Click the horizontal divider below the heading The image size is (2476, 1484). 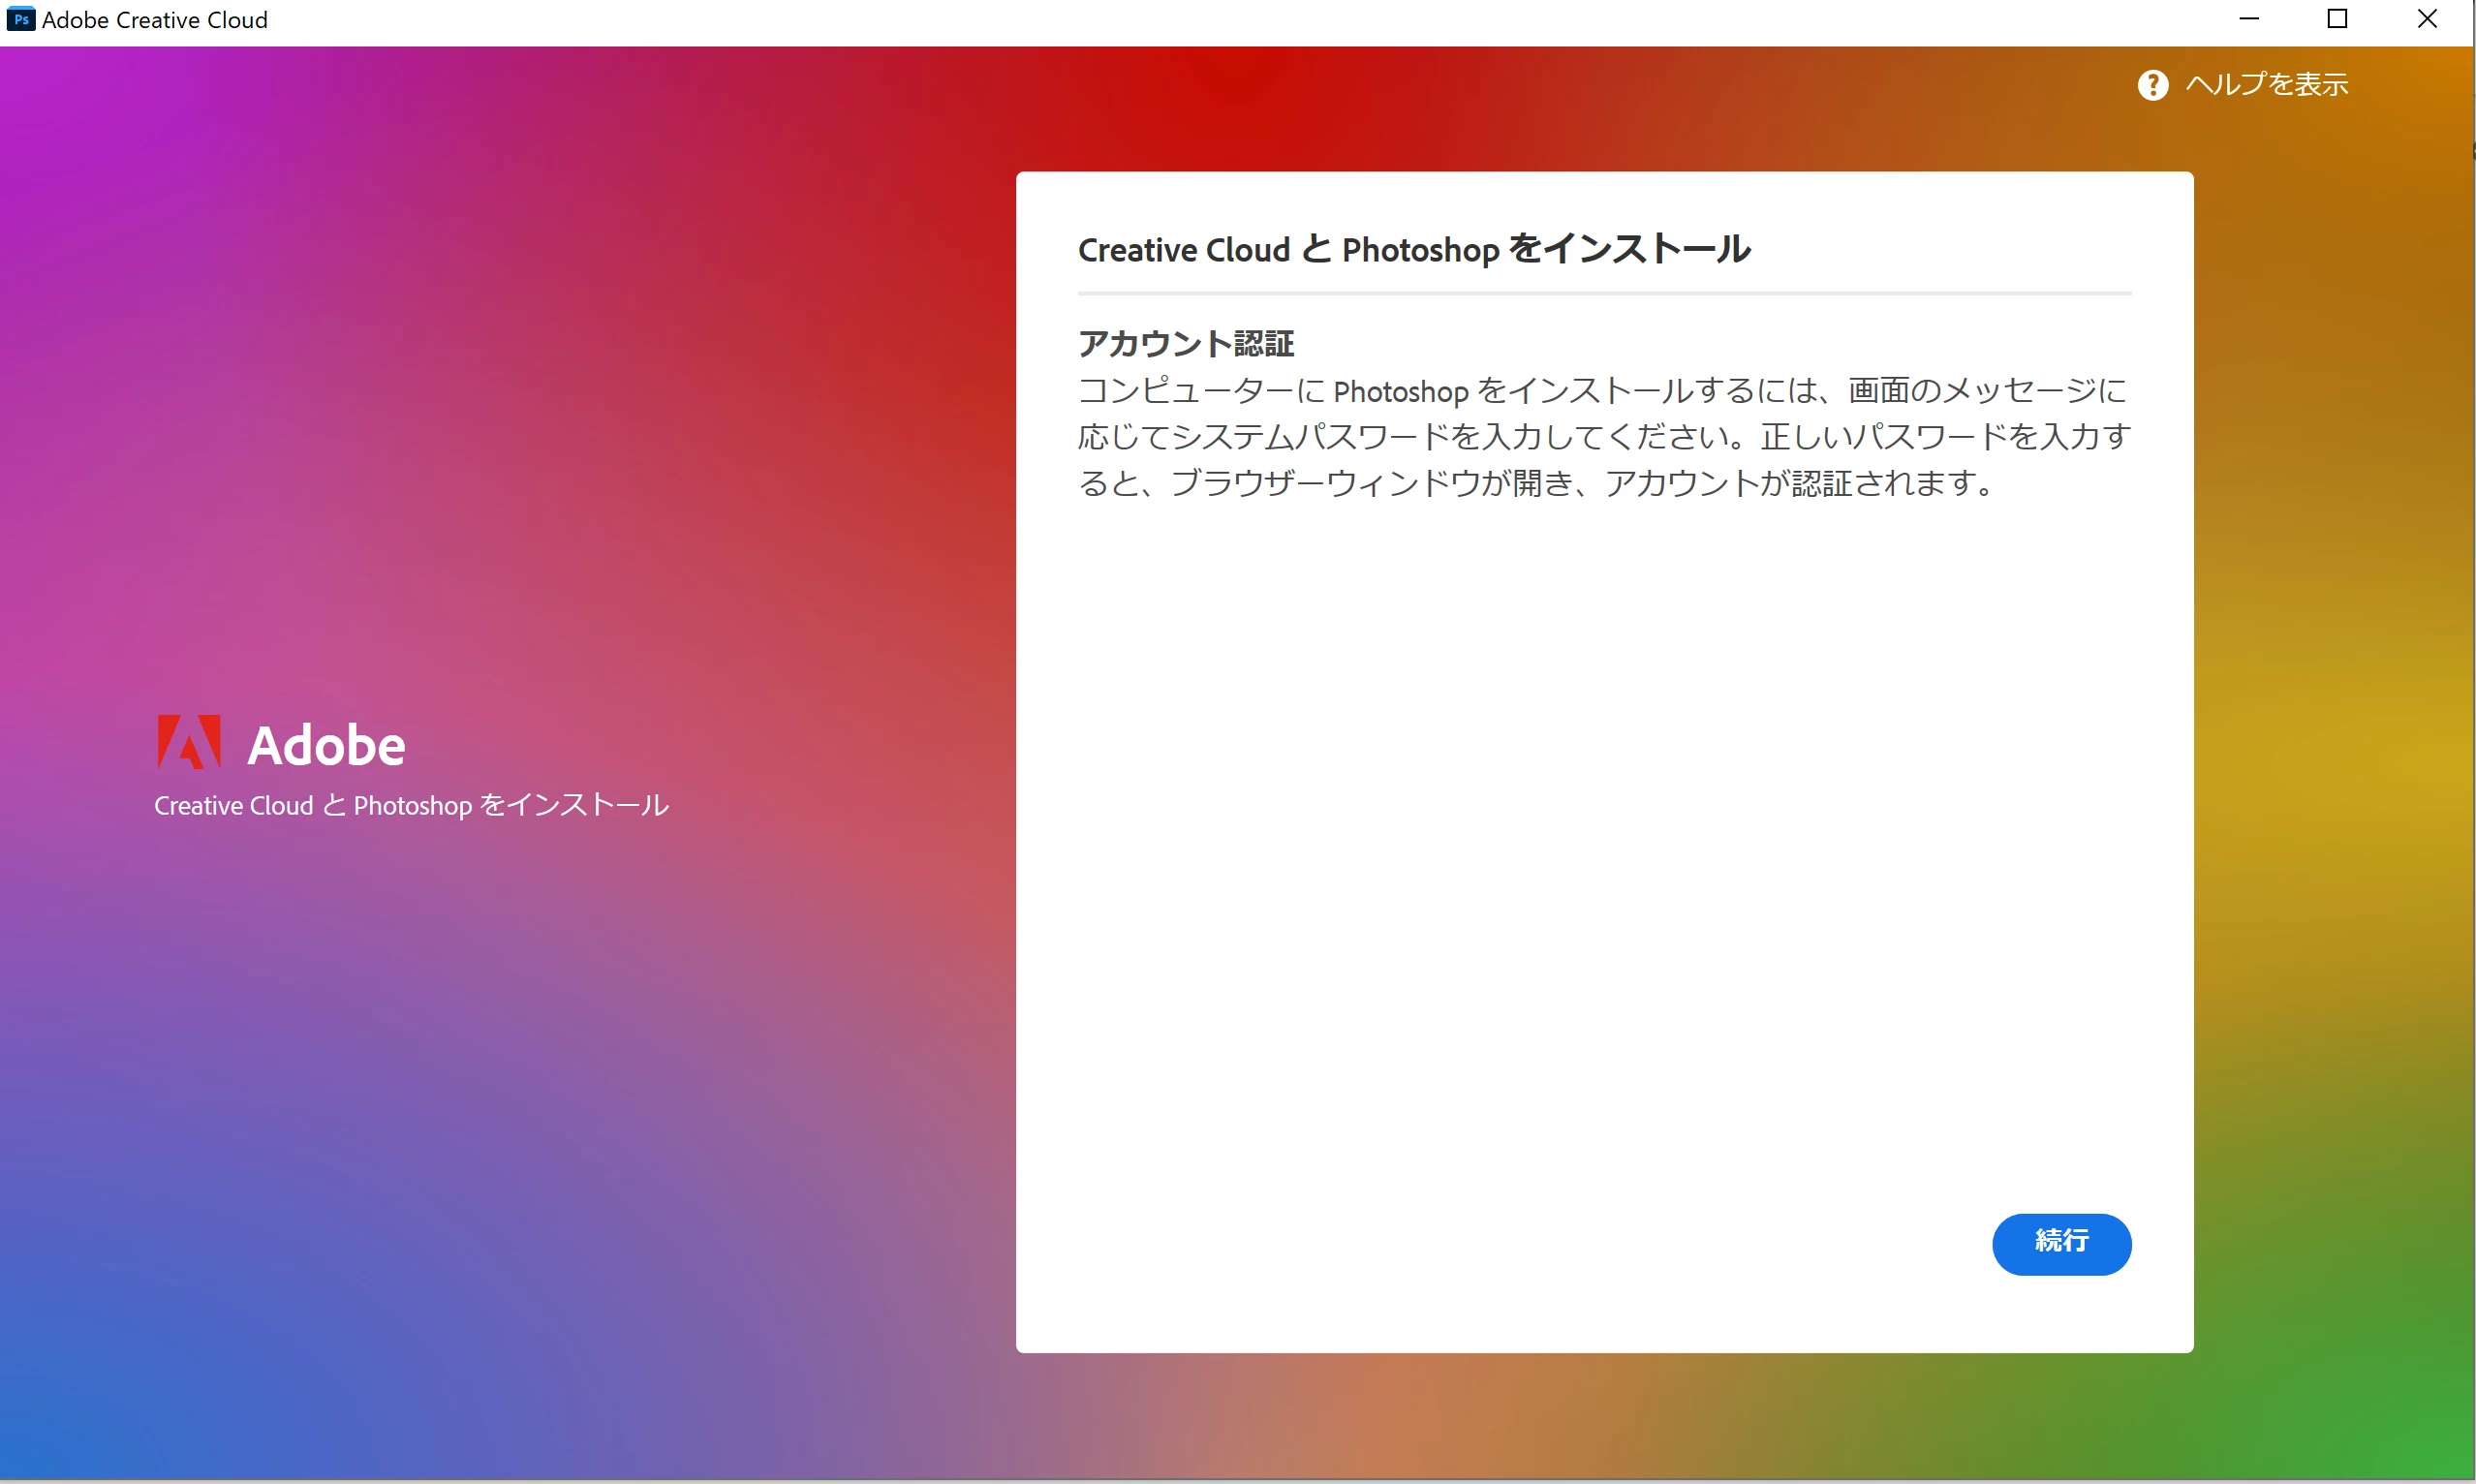click(x=1604, y=294)
